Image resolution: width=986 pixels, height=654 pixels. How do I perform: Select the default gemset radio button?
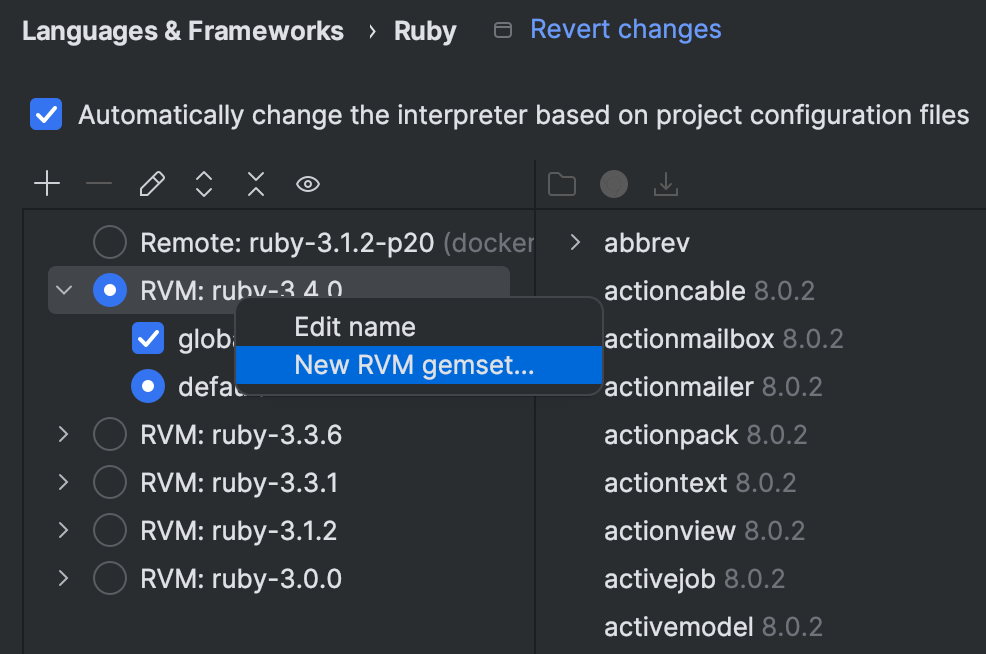pos(148,386)
